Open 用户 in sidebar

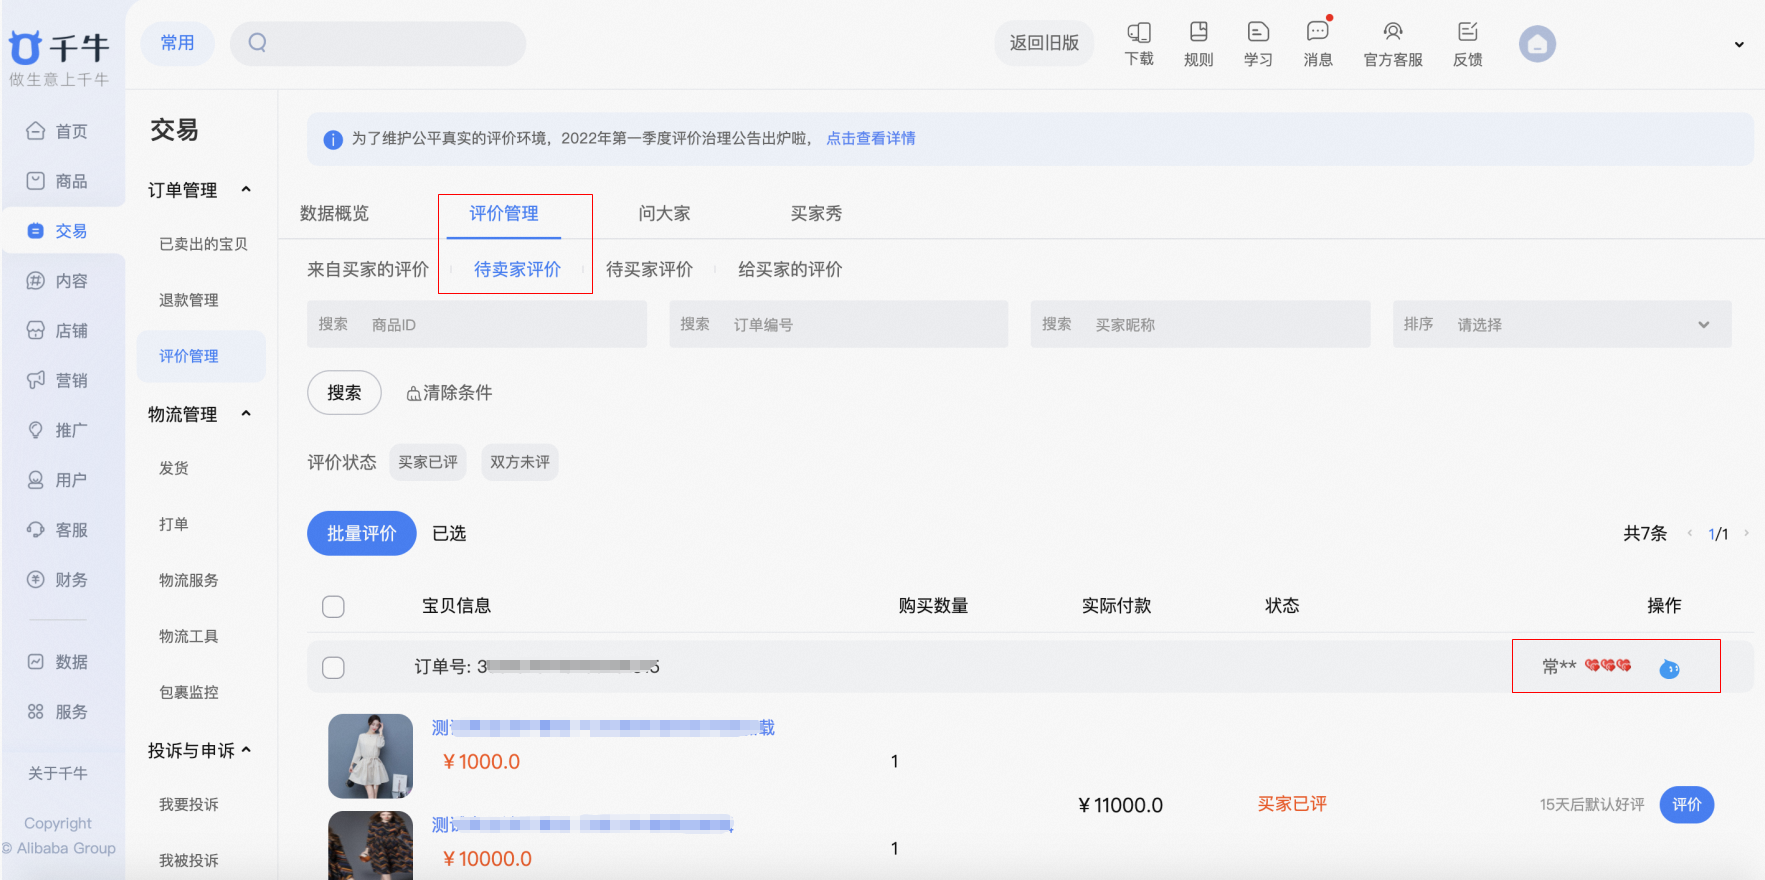(58, 480)
